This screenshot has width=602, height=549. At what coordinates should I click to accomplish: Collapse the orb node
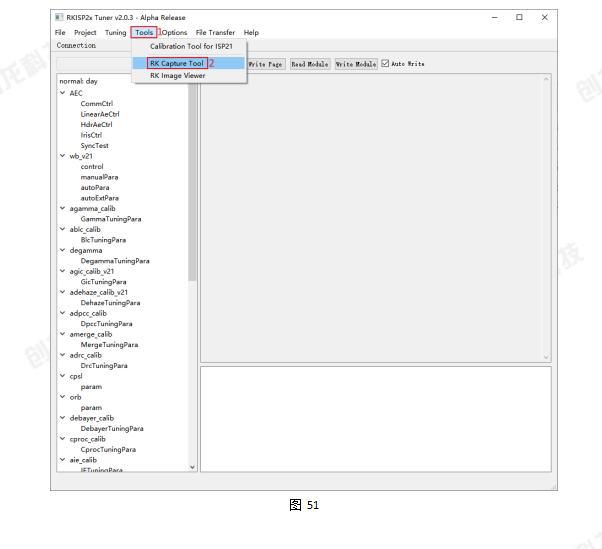pos(63,397)
